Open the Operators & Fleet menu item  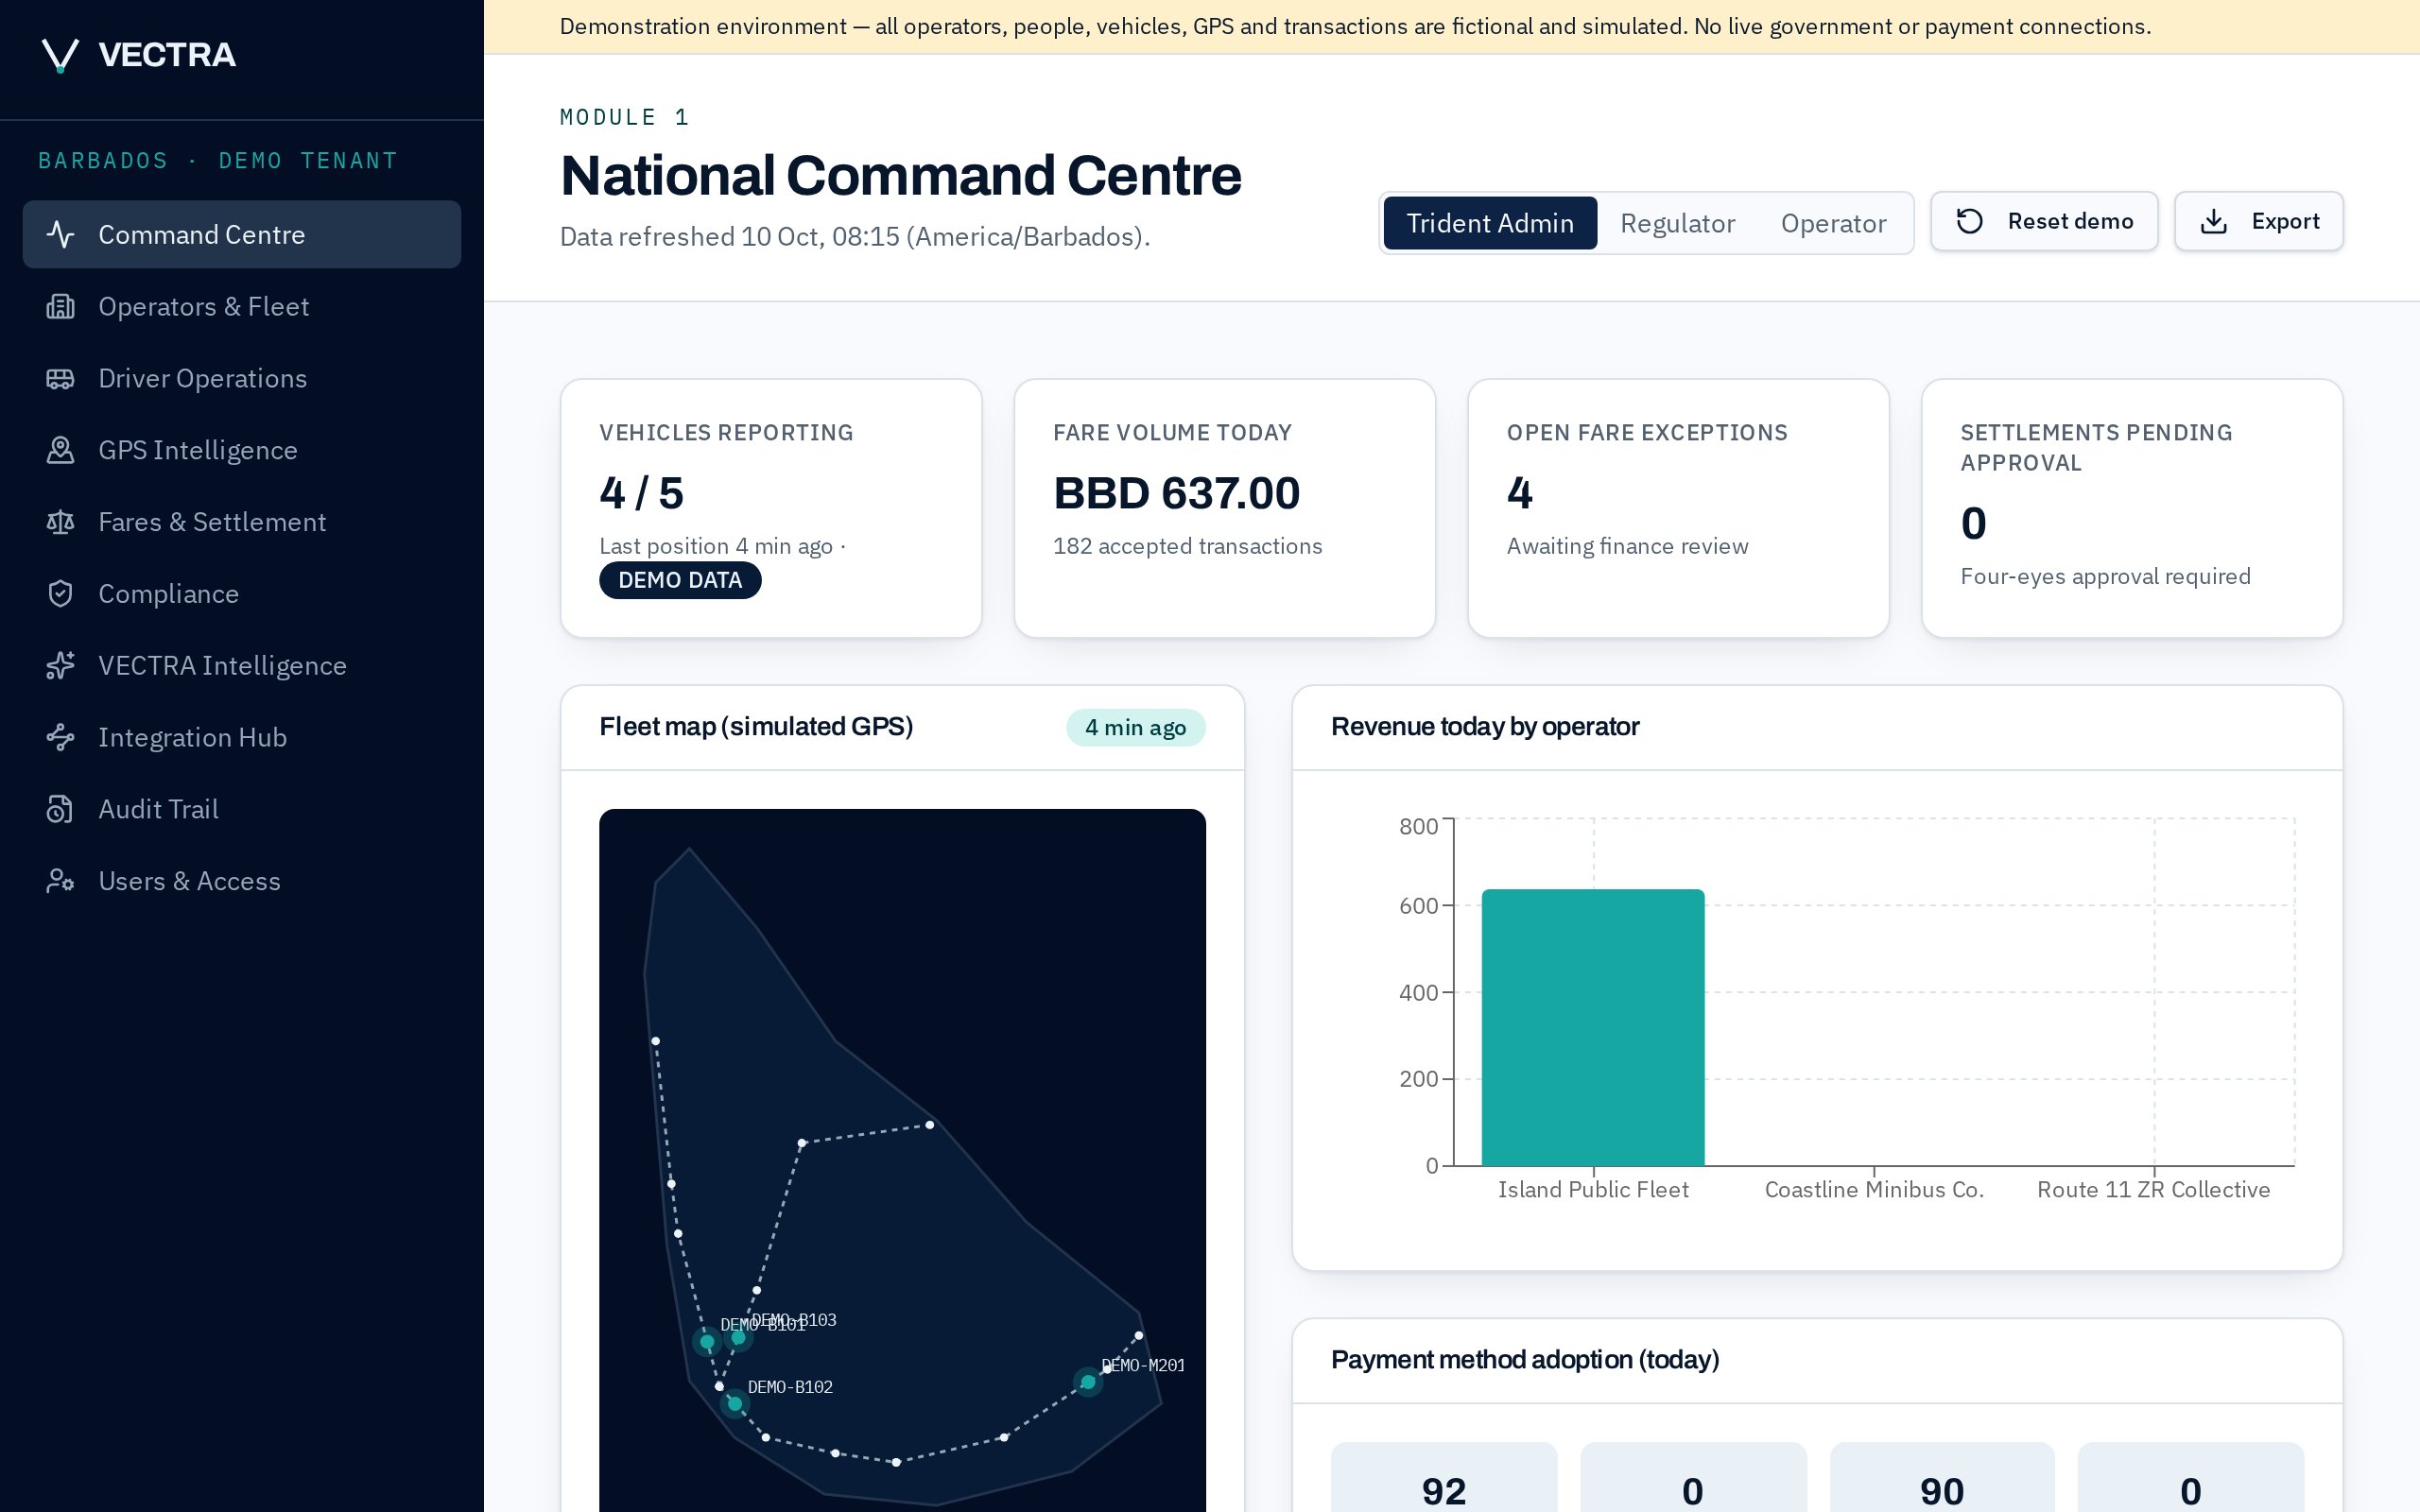(242, 306)
